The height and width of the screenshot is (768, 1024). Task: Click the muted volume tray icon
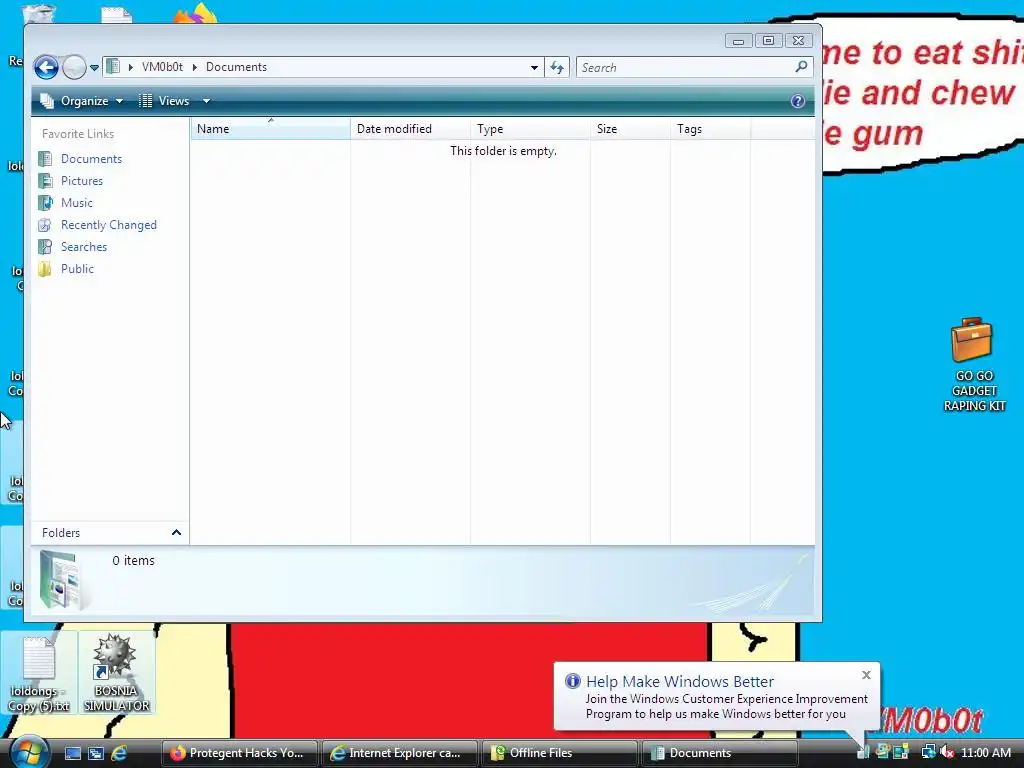pos(947,752)
